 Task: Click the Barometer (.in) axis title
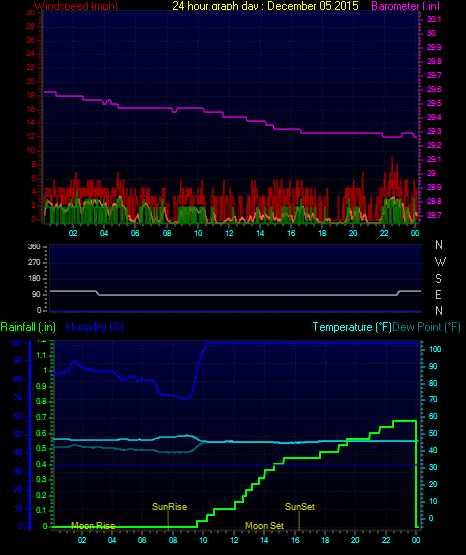(405, 5)
